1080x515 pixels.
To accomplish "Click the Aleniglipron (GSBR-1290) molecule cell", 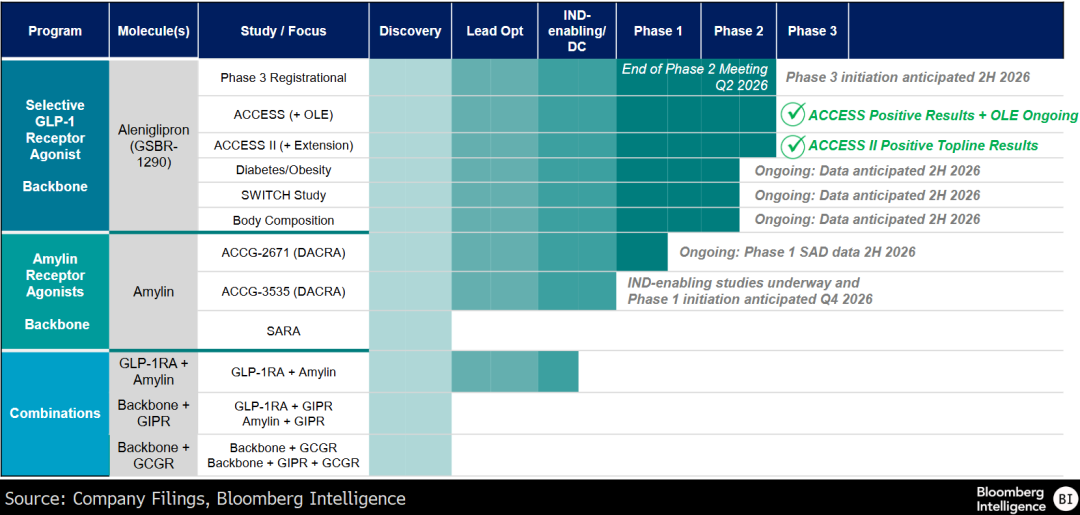I will pos(153,145).
